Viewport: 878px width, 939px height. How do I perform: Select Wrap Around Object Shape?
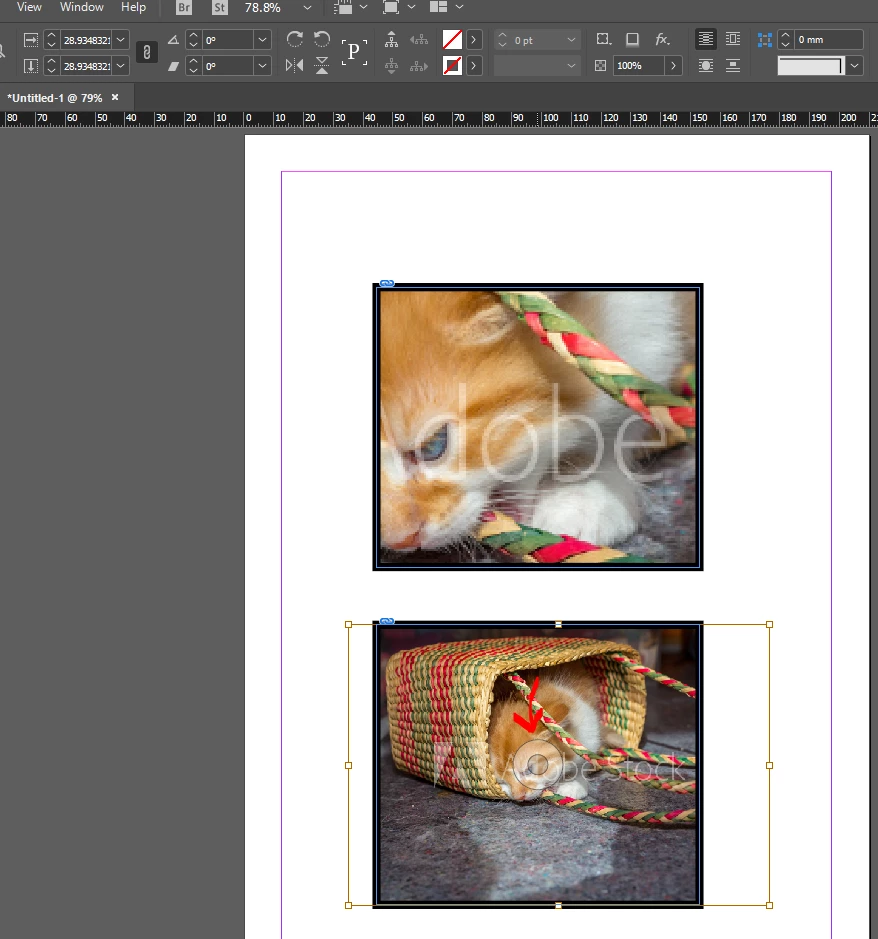706,65
